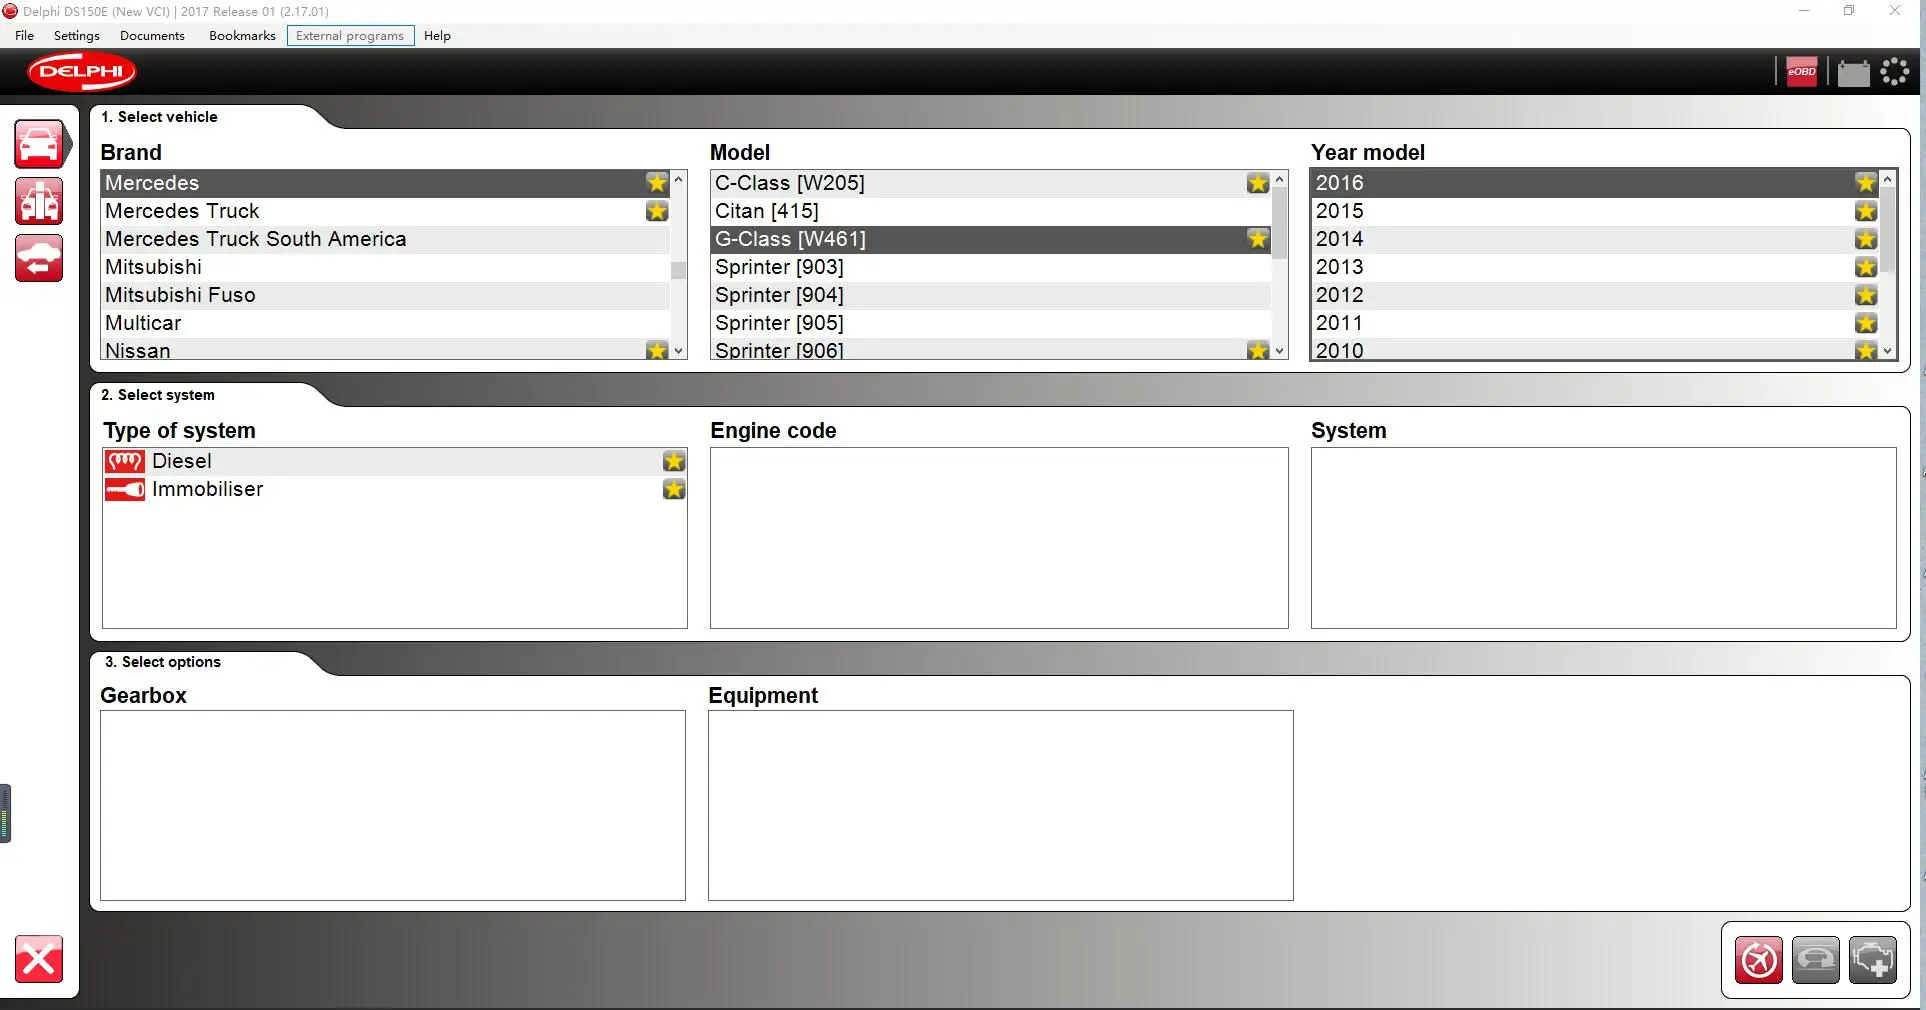Toggle favorite star for G-Class [W461]
Screen dimensions: 1926x1010
coord(1258,239)
